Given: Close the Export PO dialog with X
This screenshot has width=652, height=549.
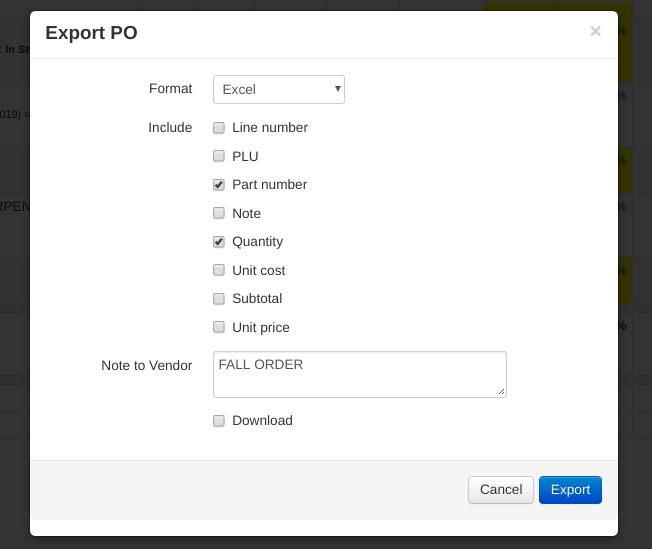Looking at the screenshot, I should tap(595, 31).
